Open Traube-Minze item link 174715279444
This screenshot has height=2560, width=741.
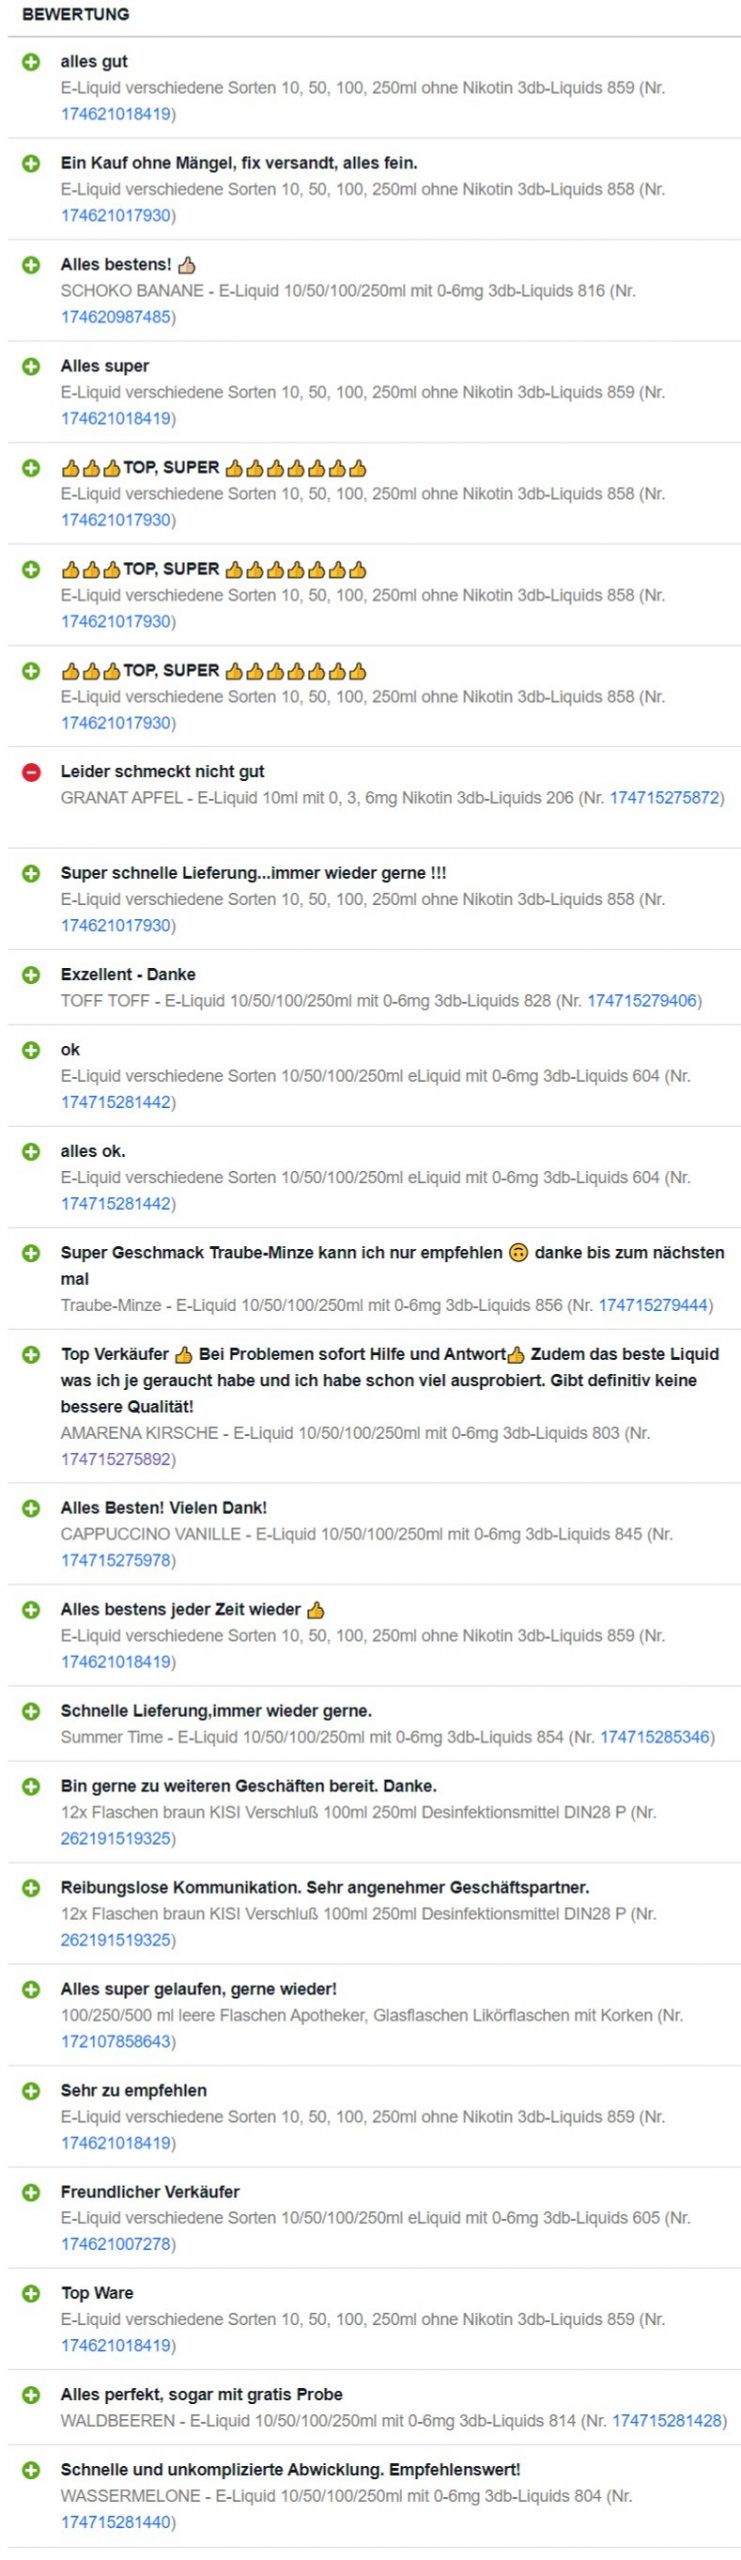(x=653, y=1305)
